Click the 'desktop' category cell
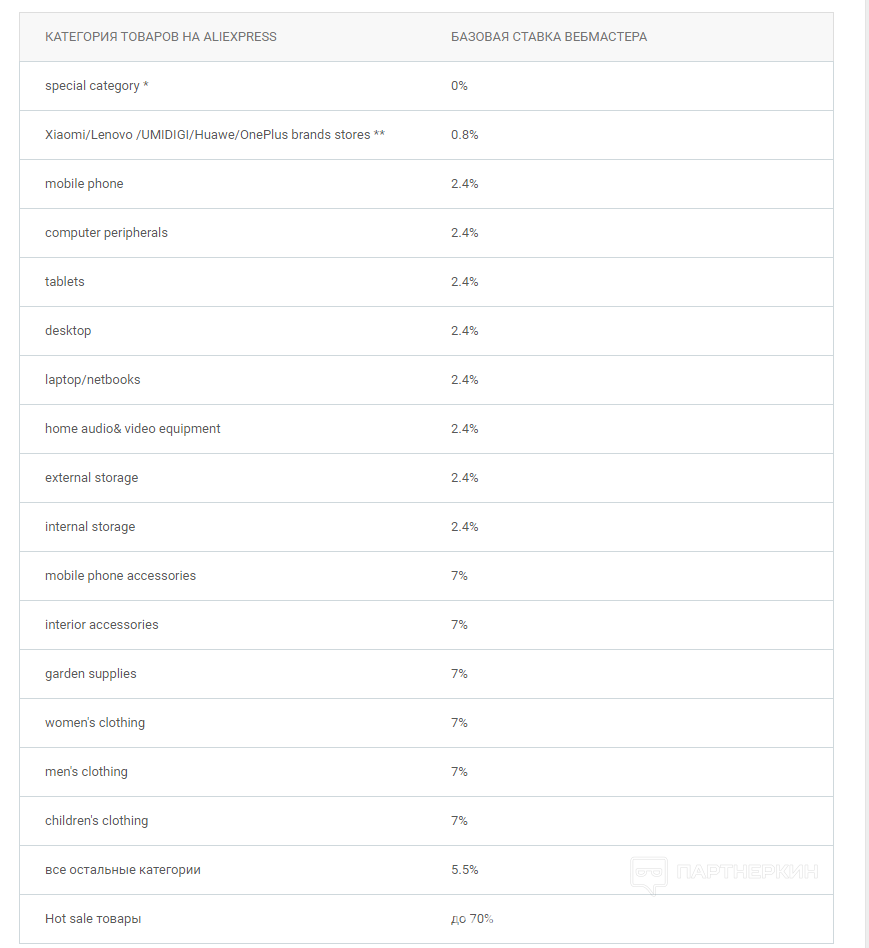869x948 pixels. coord(68,331)
